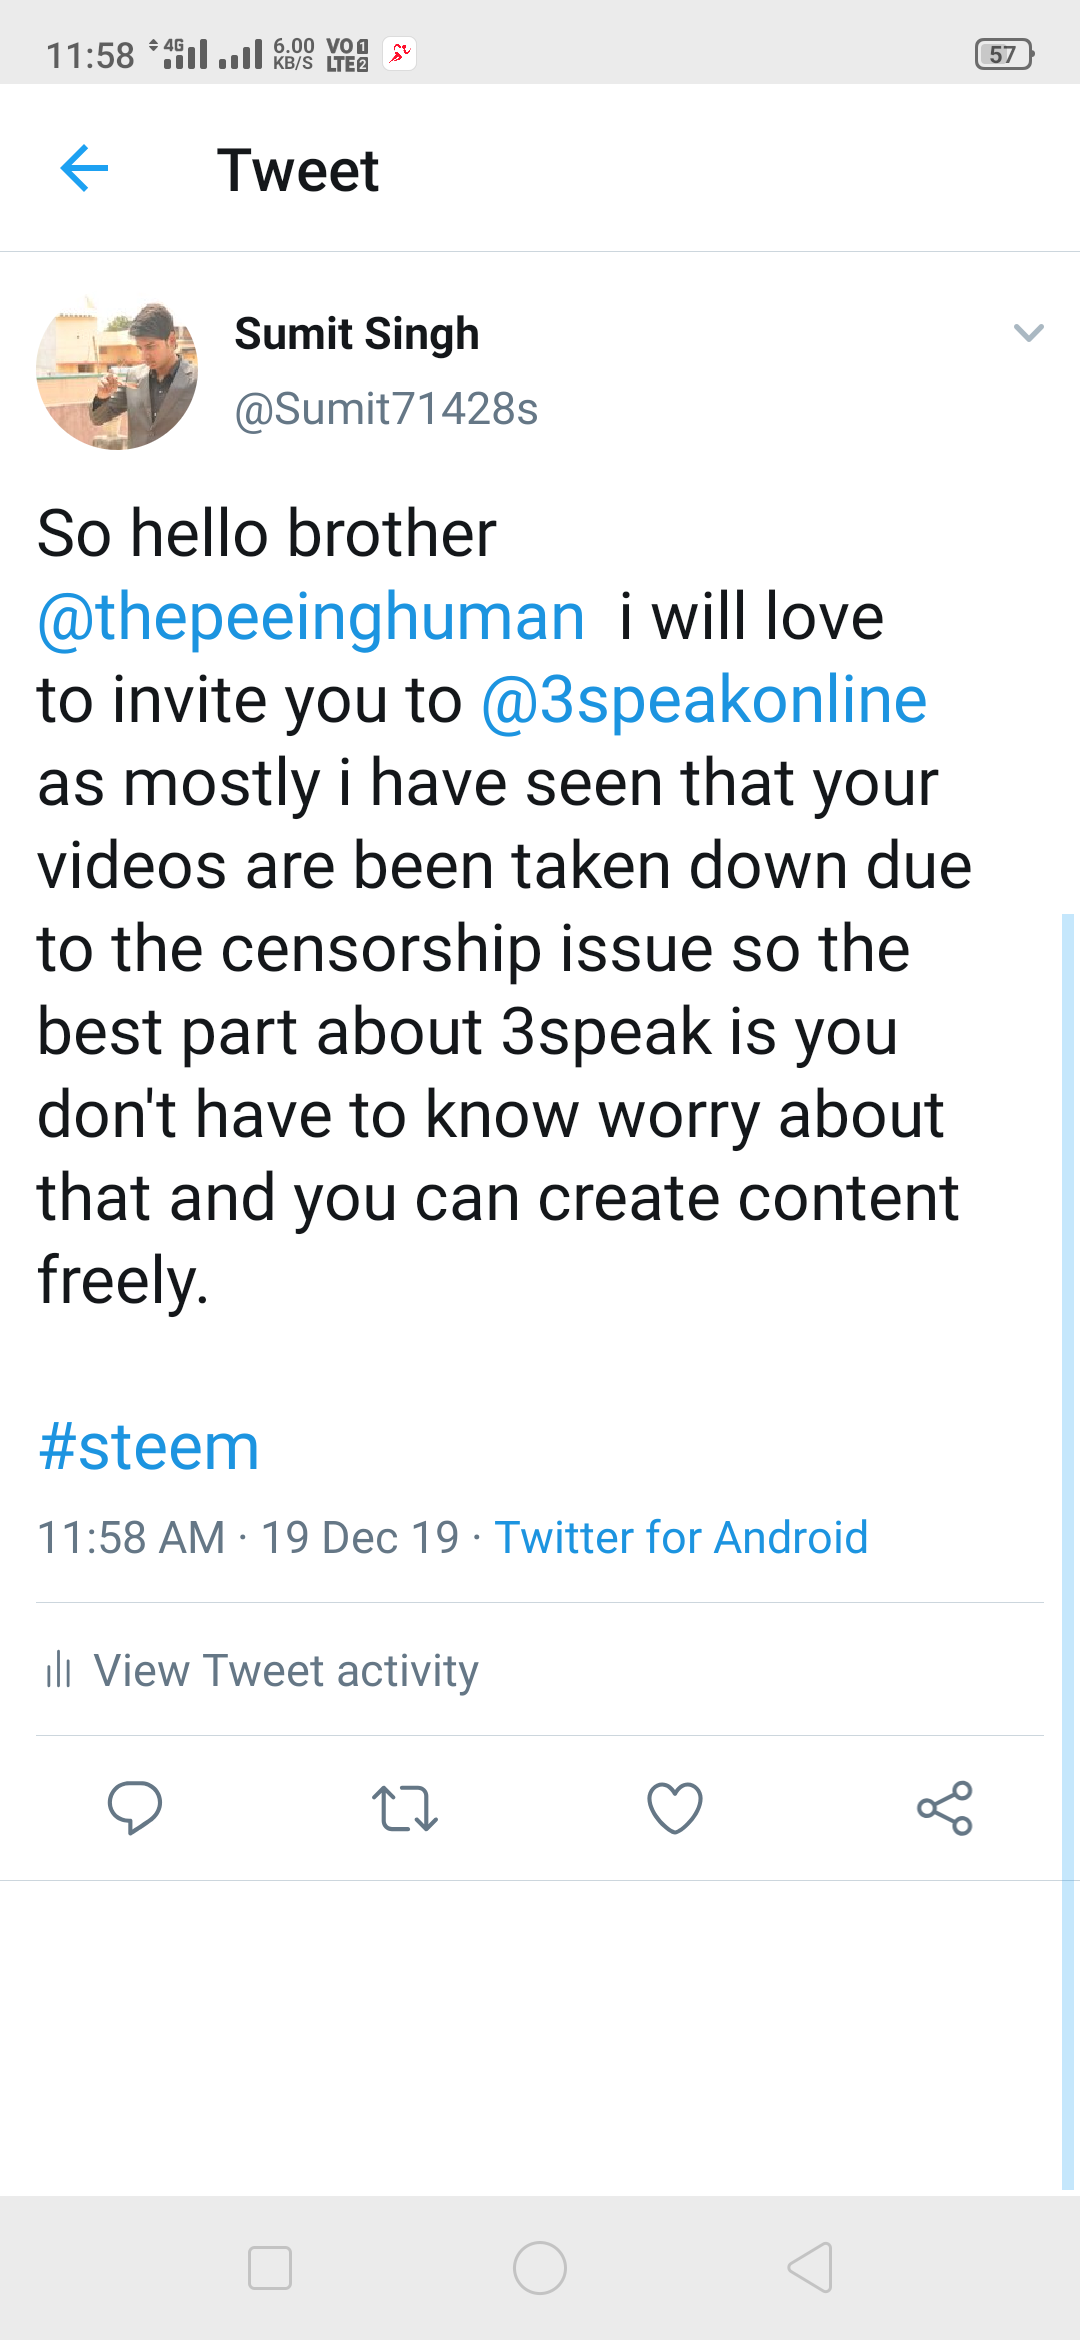This screenshot has width=1080, height=2340.
Task: Tap Sumit Singh display name
Action: [x=357, y=334]
